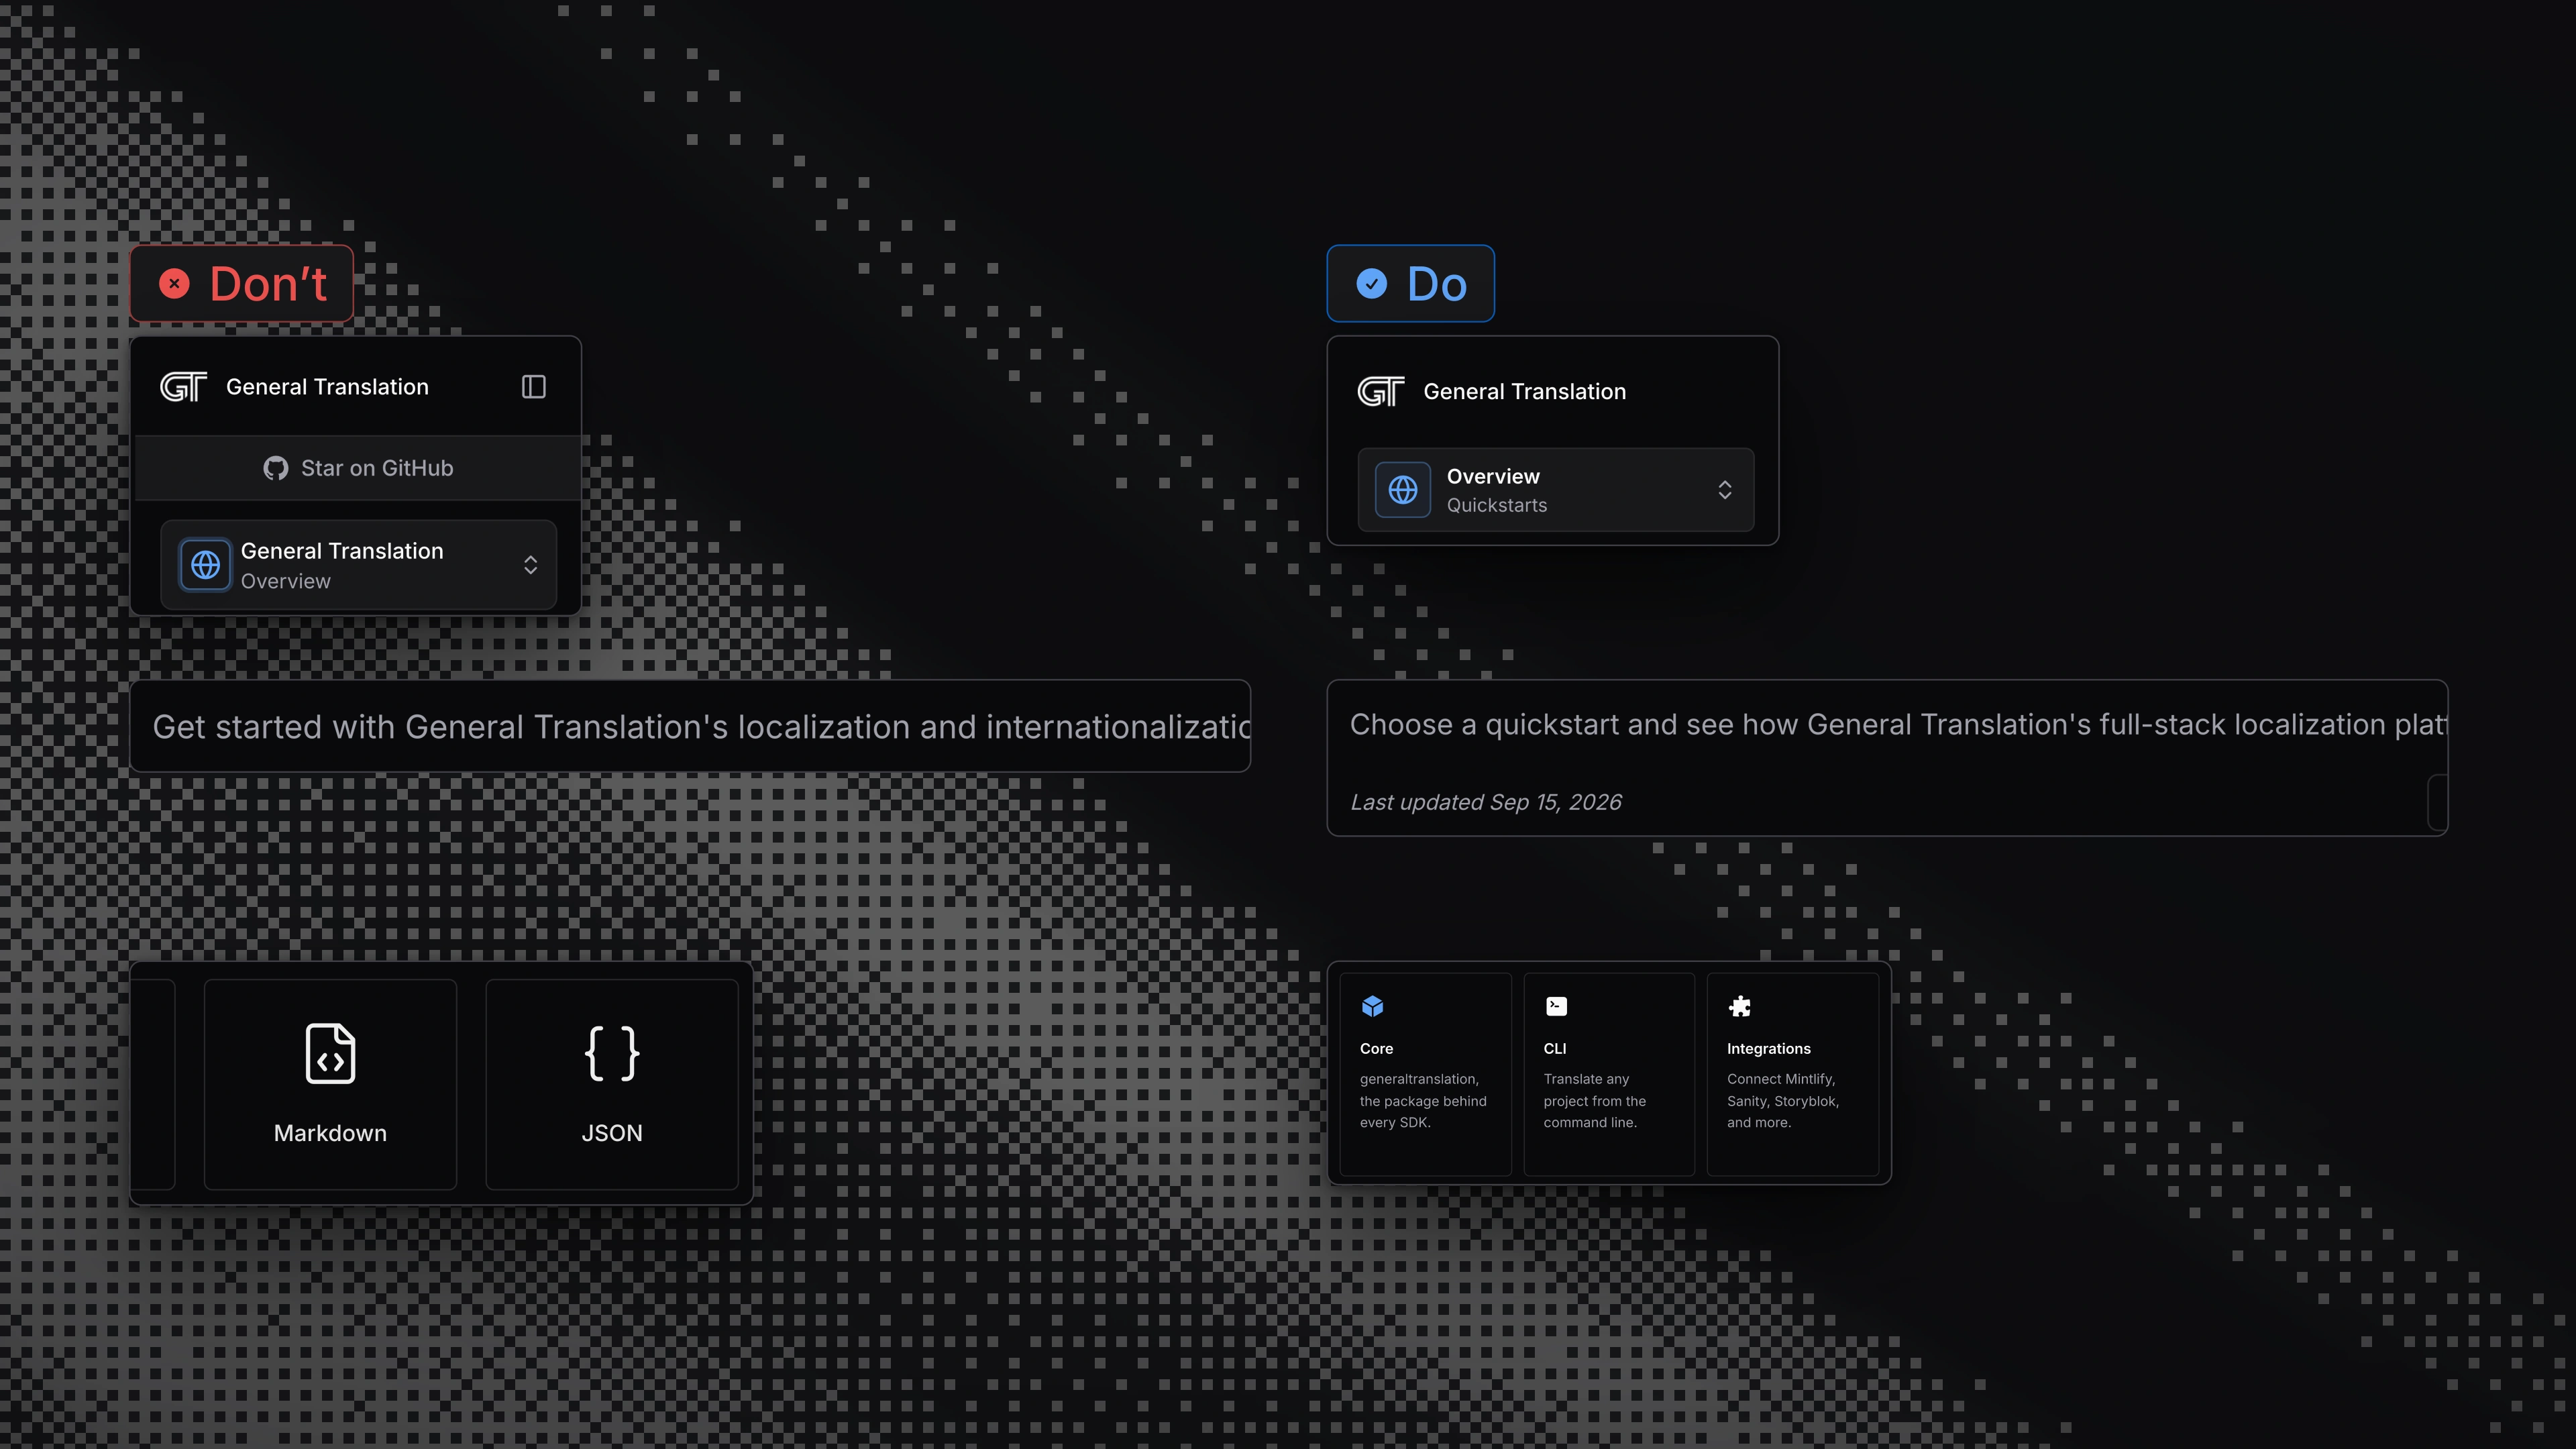Expand the General Translation Overview dropdown
Screen dimensions: 2576x1449
pyautogui.click(x=358, y=565)
